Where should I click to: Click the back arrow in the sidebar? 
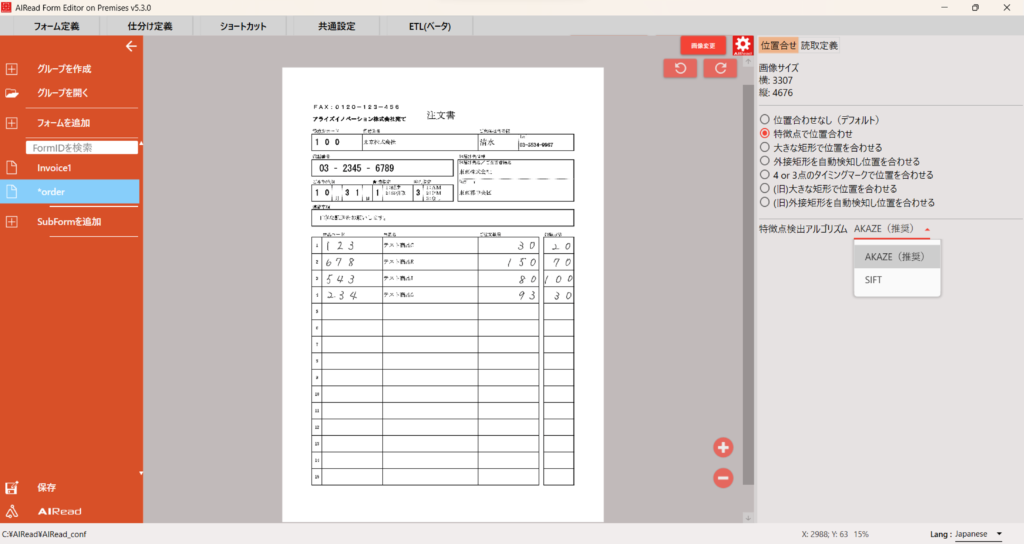[130, 46]
